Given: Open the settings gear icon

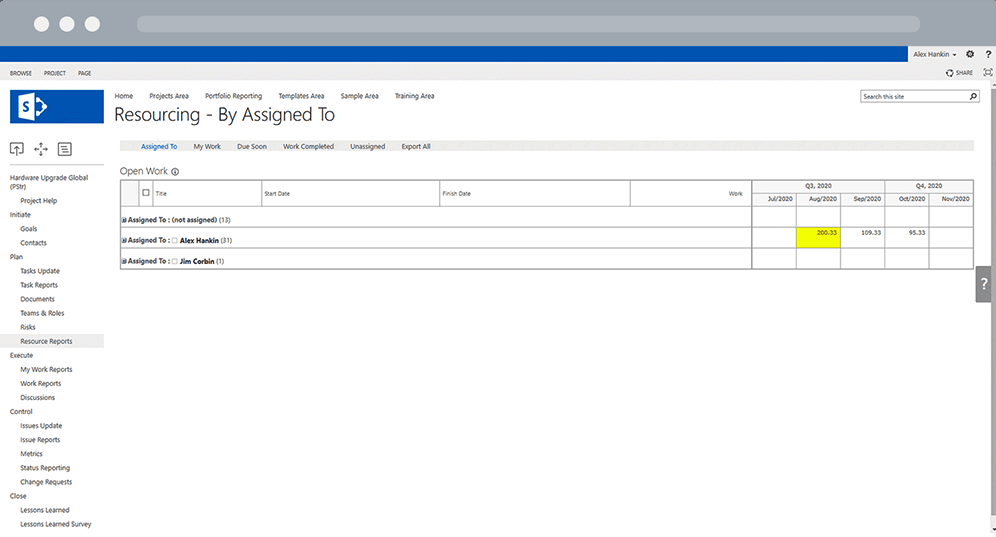Looking at the screenshot, I should tap(970, 54).
